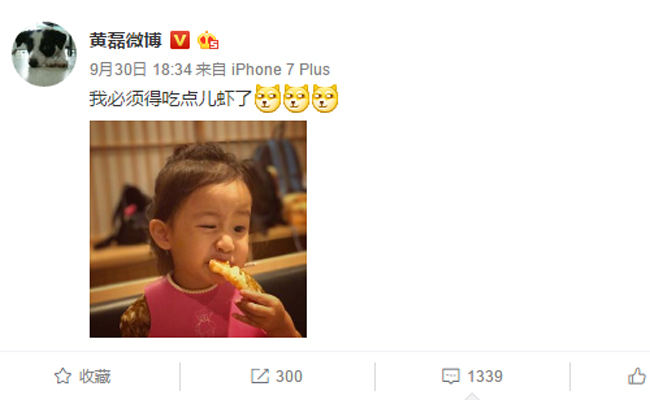The image size is (650, 400).
Task: Click the iPhone 7 Plus source link
Action: (x=281, y=69)
